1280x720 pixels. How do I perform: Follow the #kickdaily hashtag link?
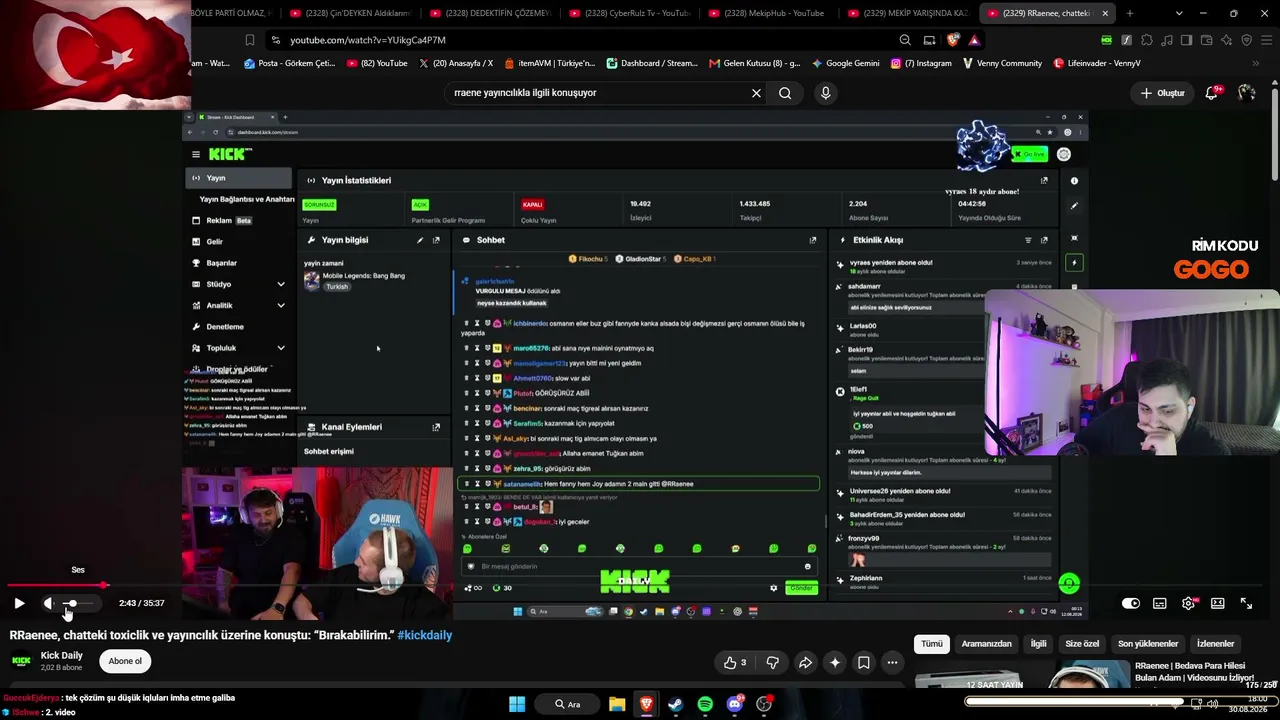pos(425,635)
